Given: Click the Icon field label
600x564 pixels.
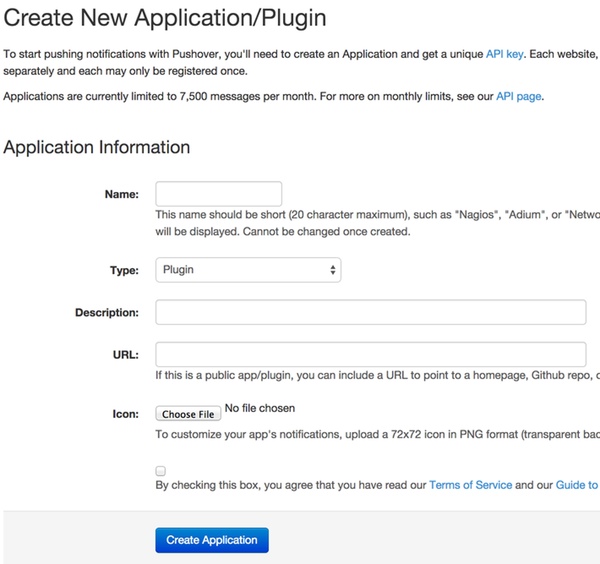Looking at the screenshot, I should point(125,413).
